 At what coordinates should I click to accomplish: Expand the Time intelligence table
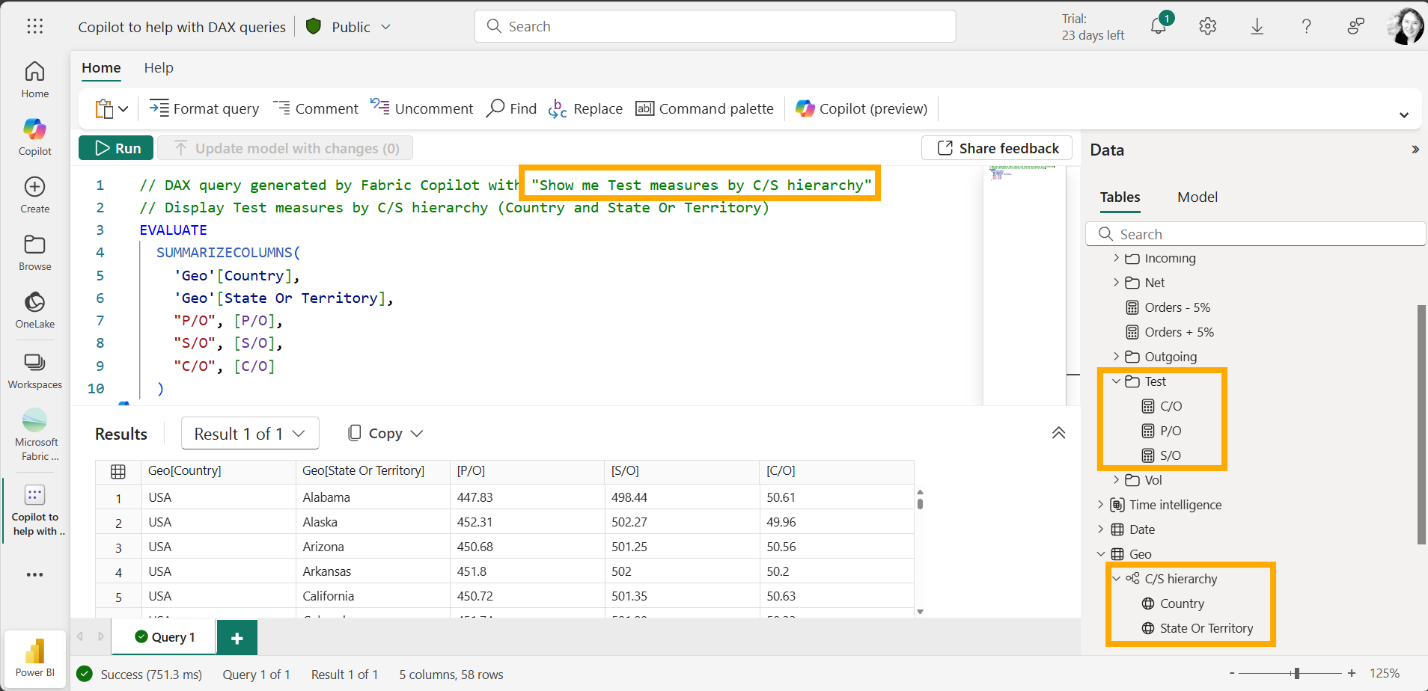1101,505
